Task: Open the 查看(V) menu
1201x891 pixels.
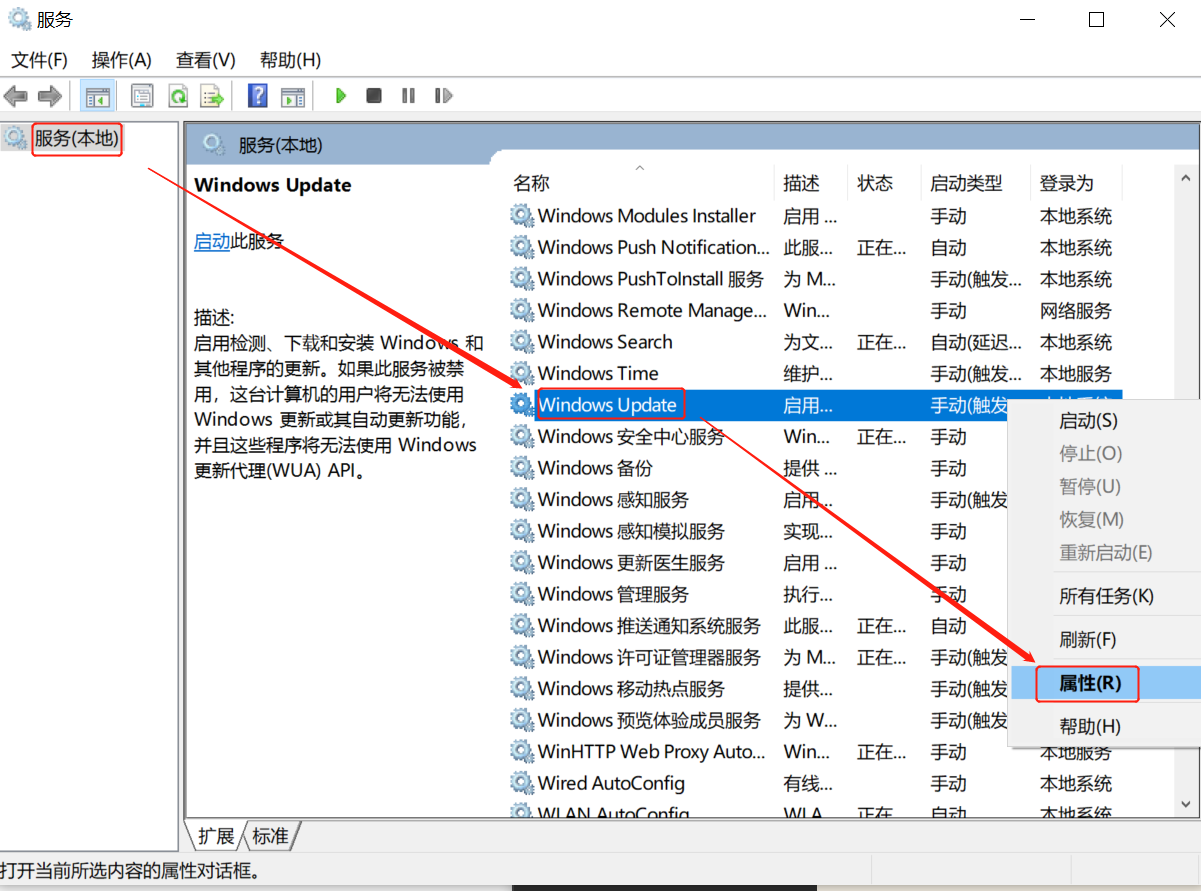Action: pyautogui.click(x=205, y=60)
